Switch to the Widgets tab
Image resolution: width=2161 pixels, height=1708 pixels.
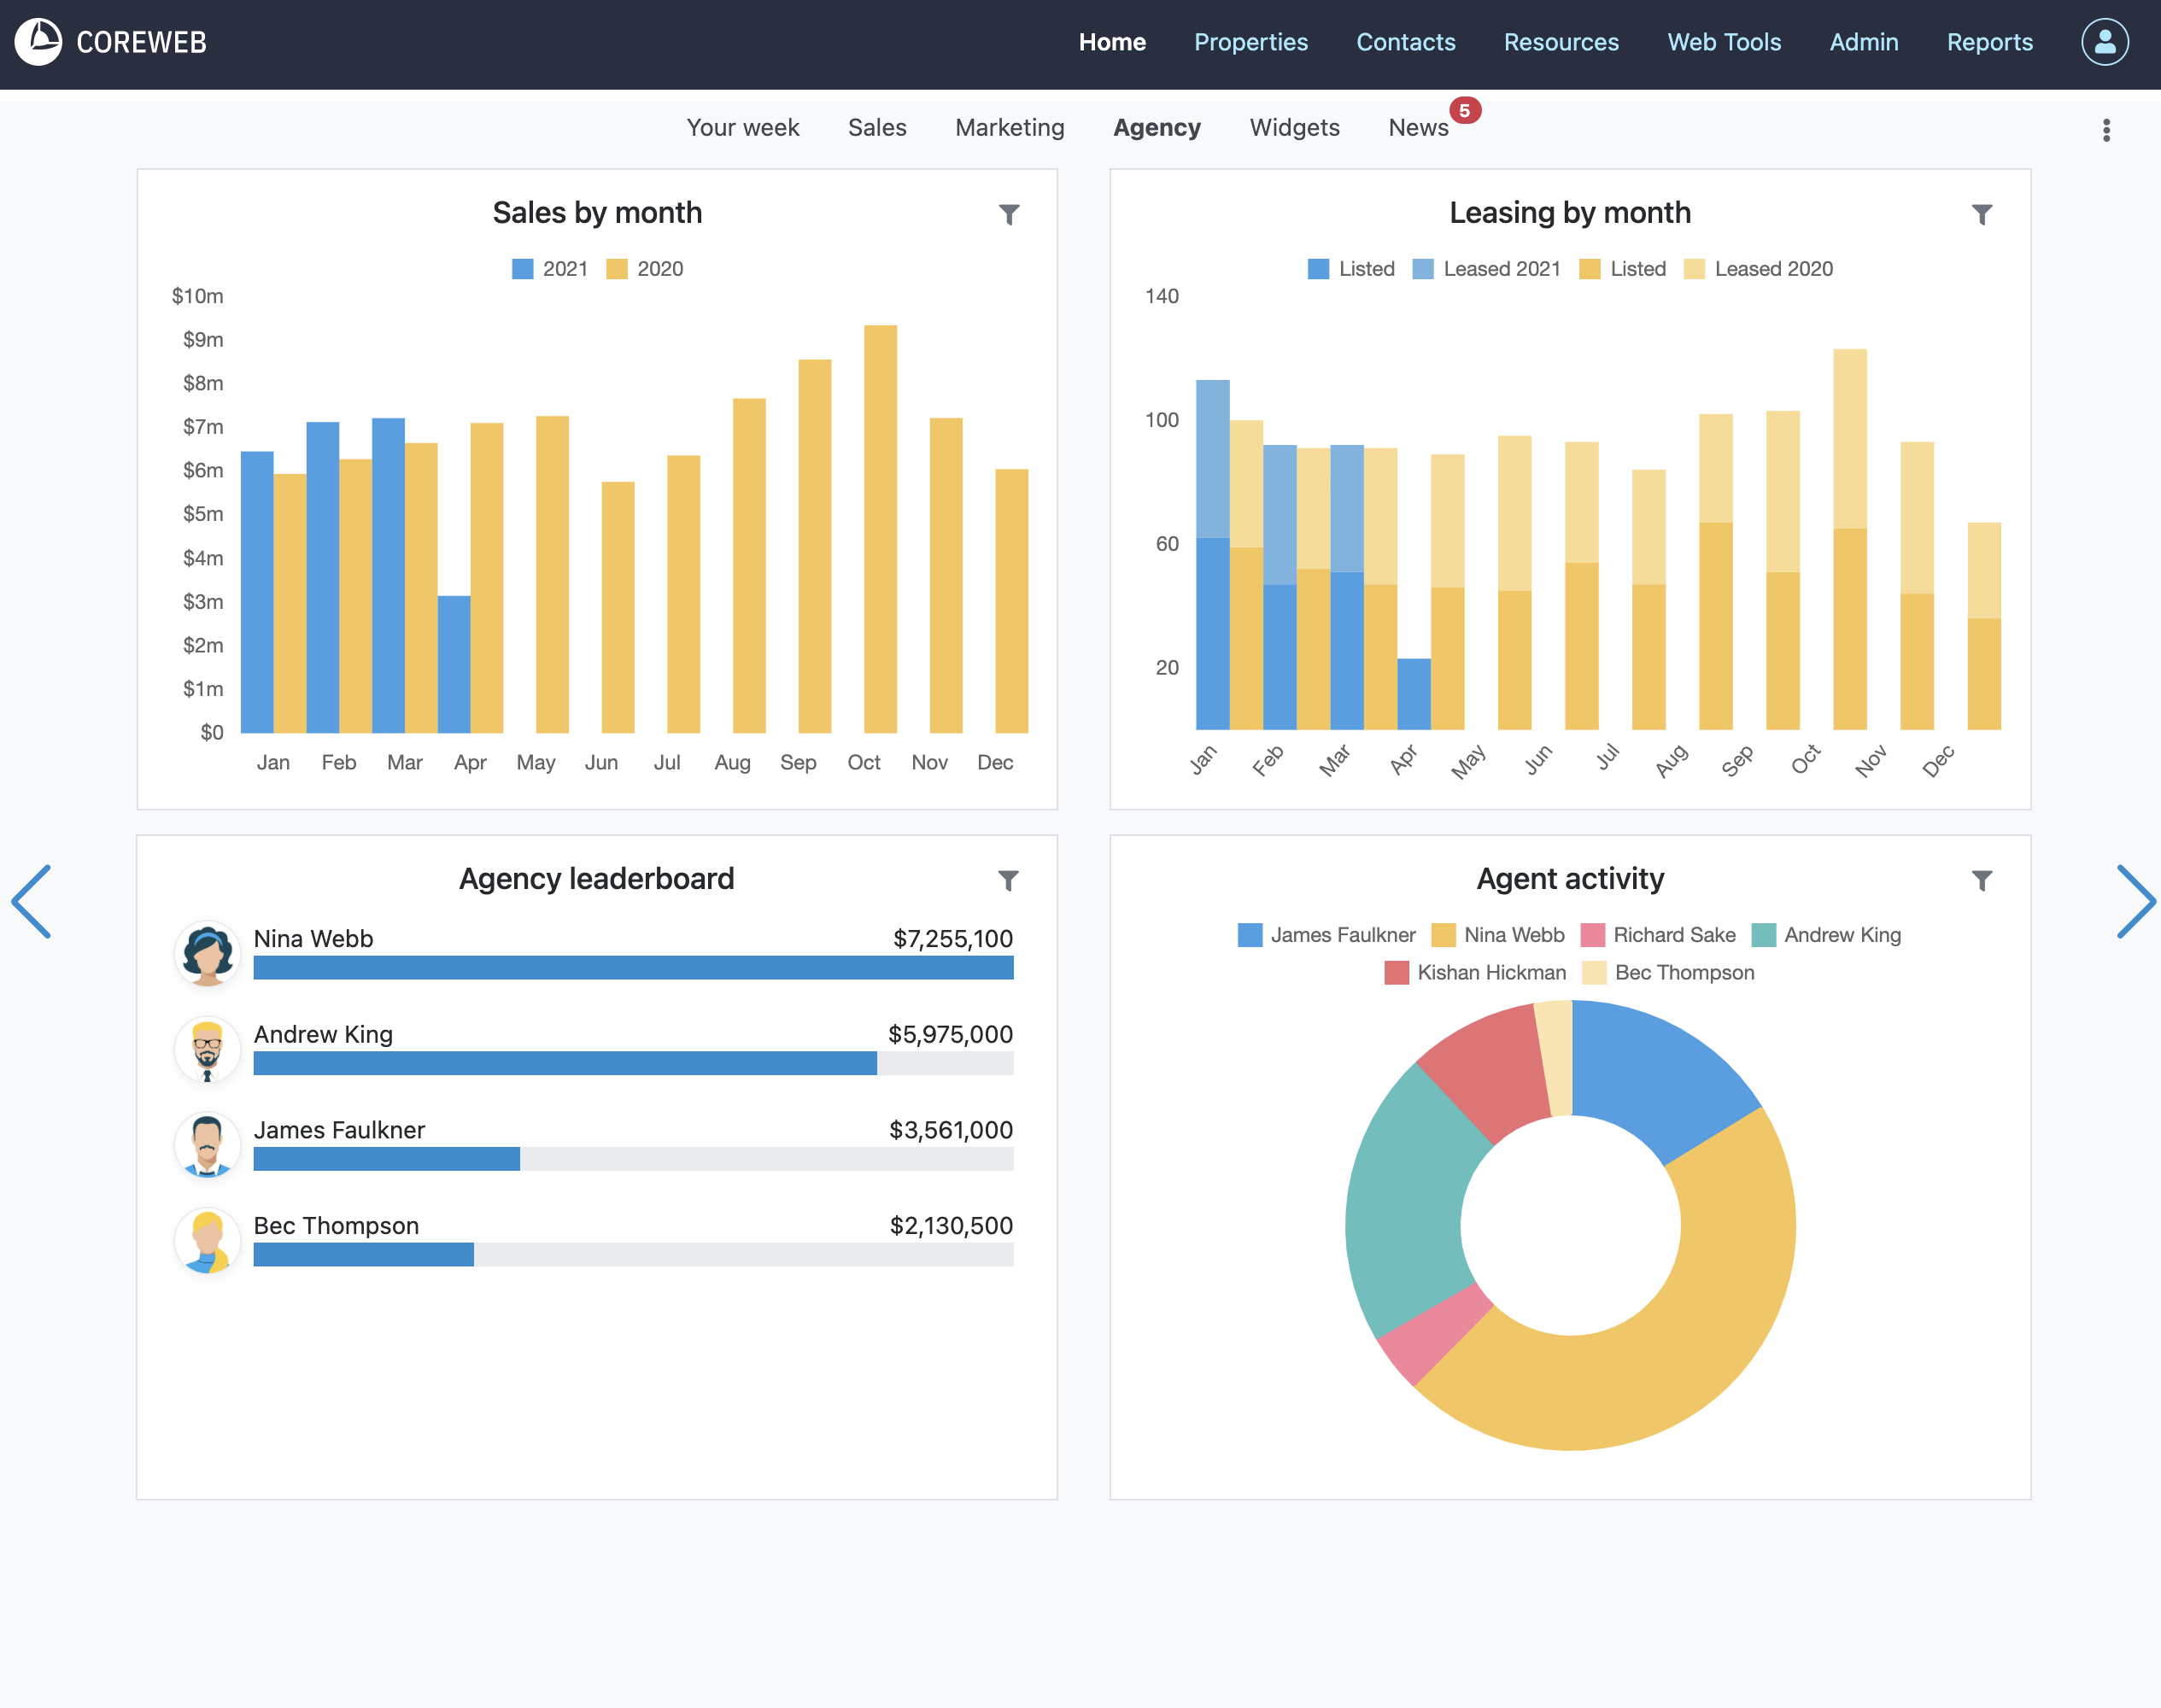[1294, 127]
